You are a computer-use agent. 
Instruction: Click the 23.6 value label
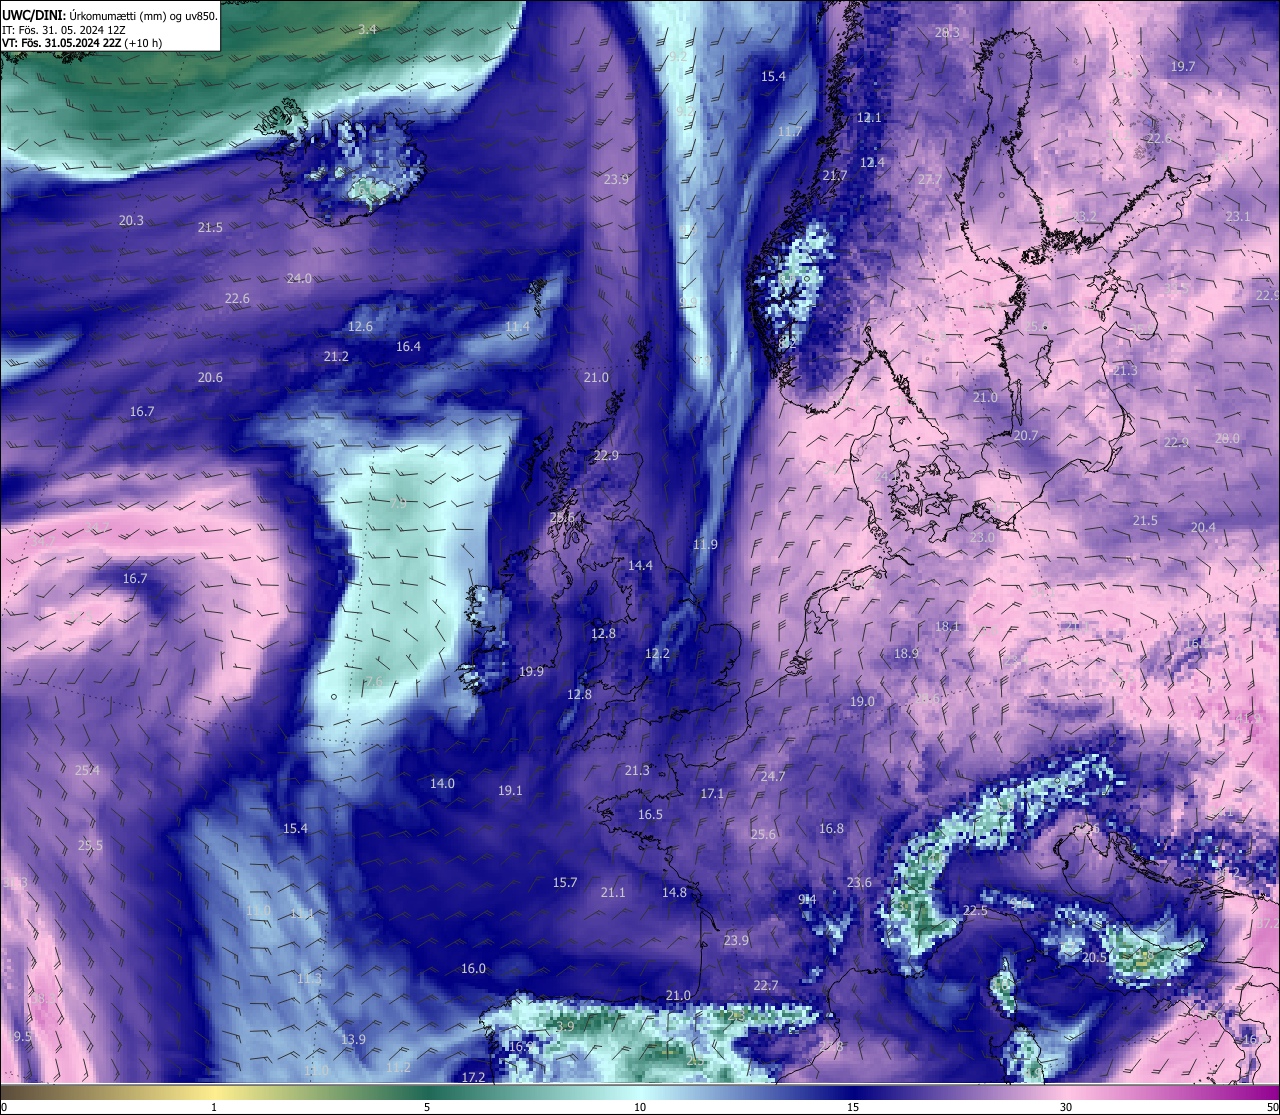(x=859, y=883)
